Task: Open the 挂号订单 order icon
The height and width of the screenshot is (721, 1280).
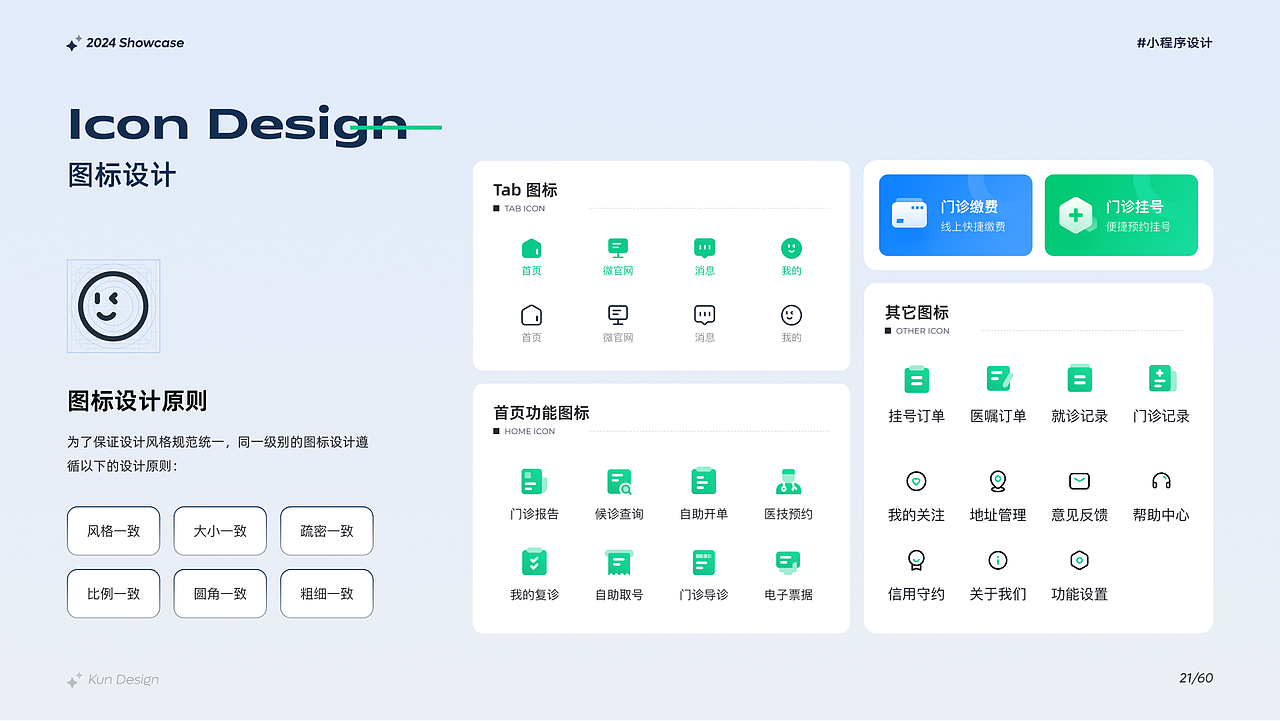Action: [917, 379]
